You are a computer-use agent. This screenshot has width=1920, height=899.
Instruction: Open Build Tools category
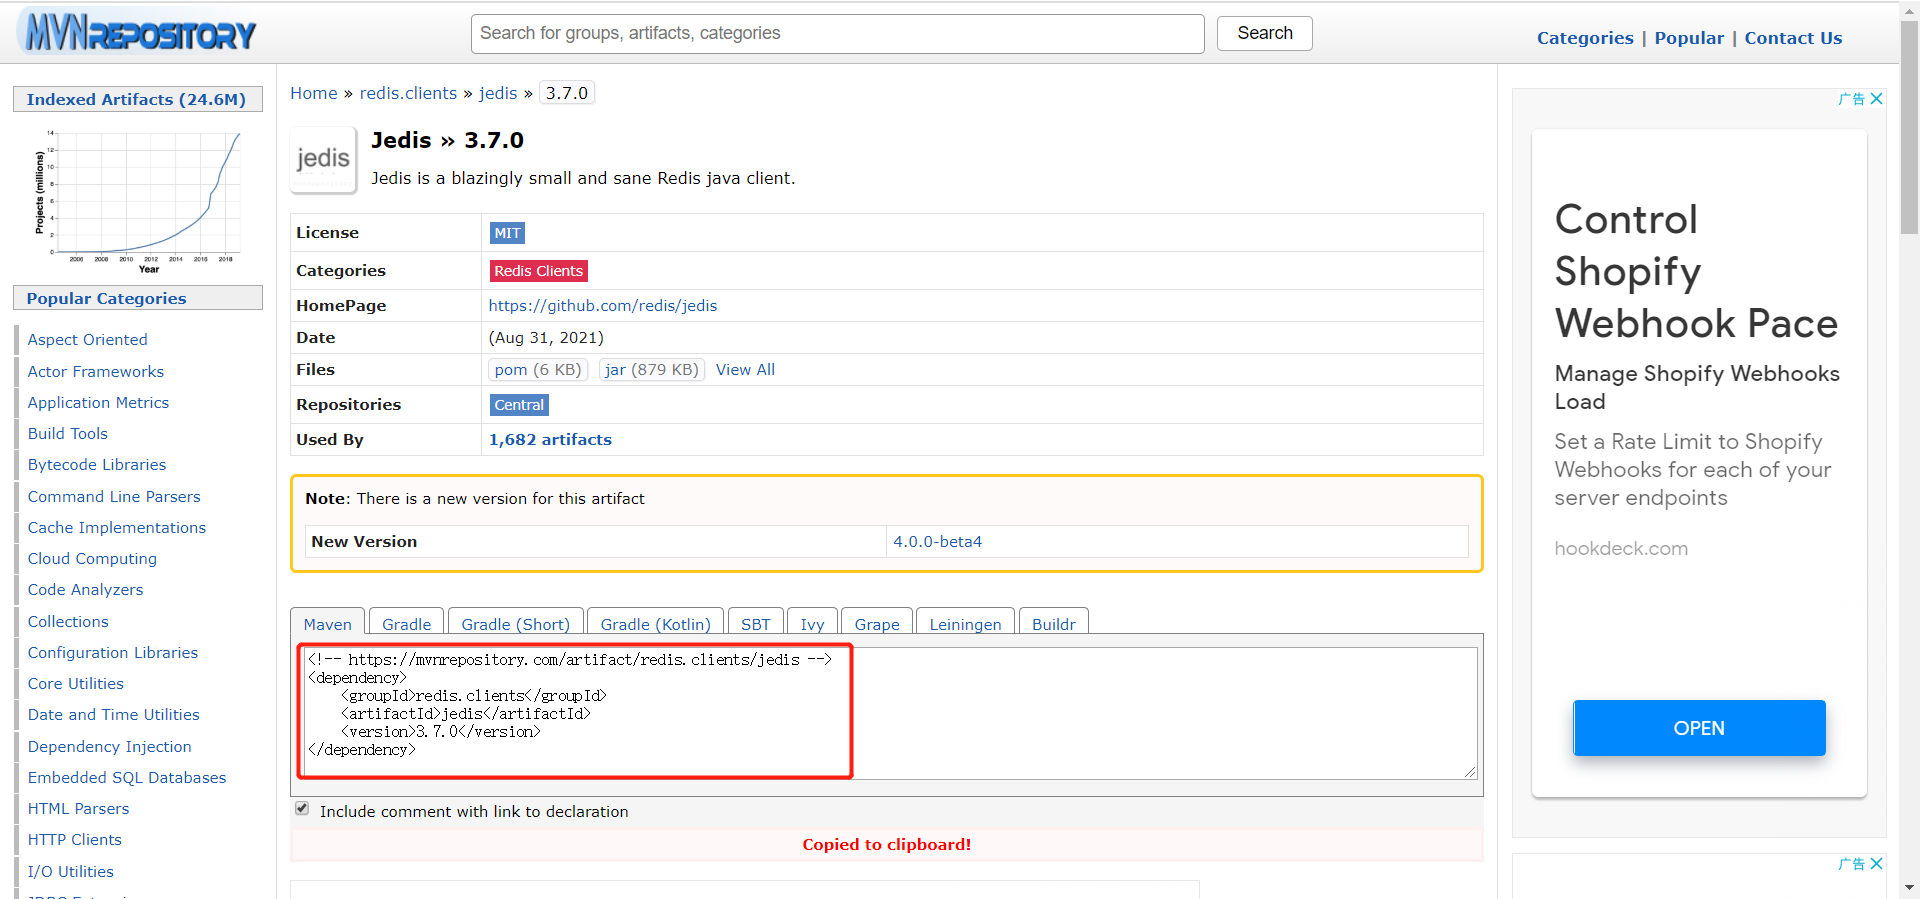(x=67, y=434)
